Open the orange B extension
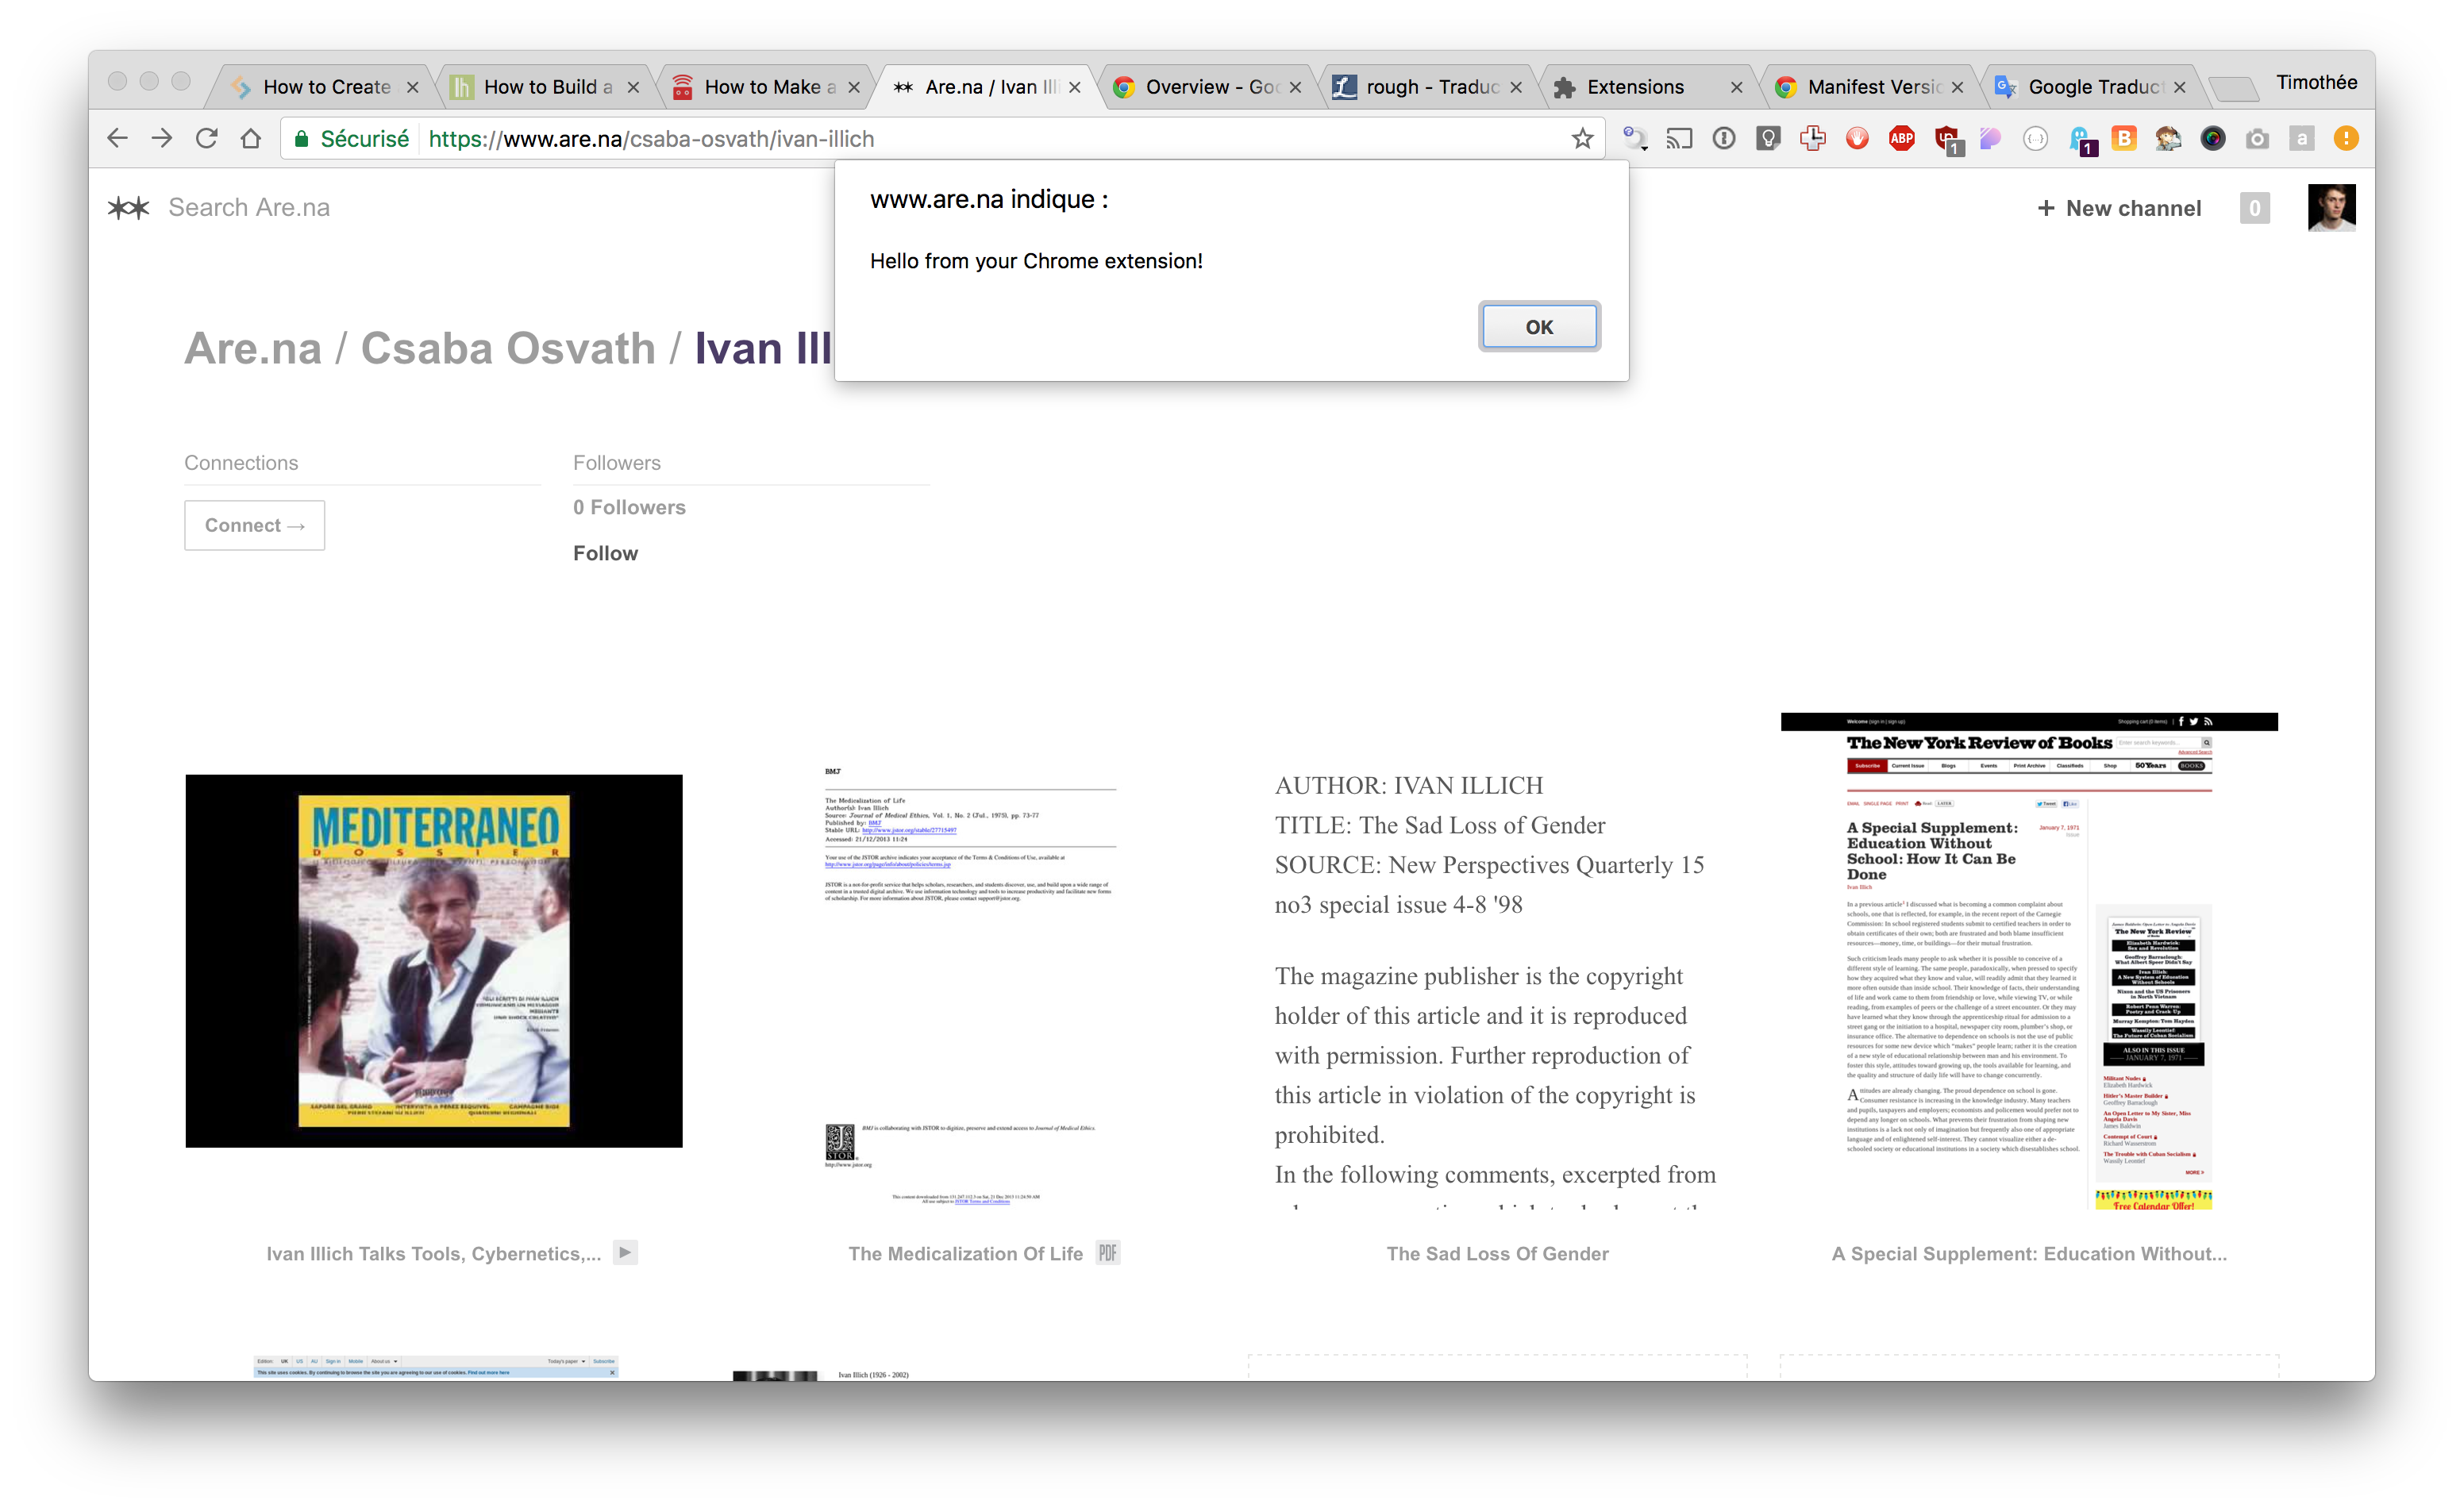The height and width of the screenshot is (1508, 2464). (2124, 139)
